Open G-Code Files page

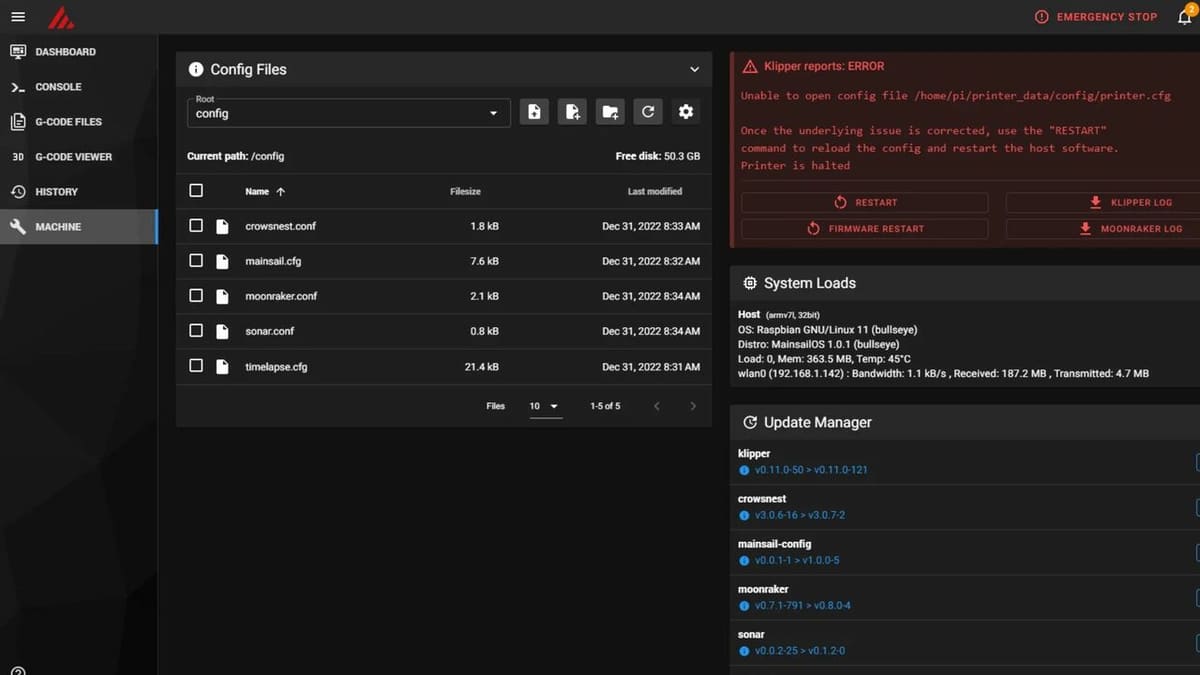coord(78,122)
